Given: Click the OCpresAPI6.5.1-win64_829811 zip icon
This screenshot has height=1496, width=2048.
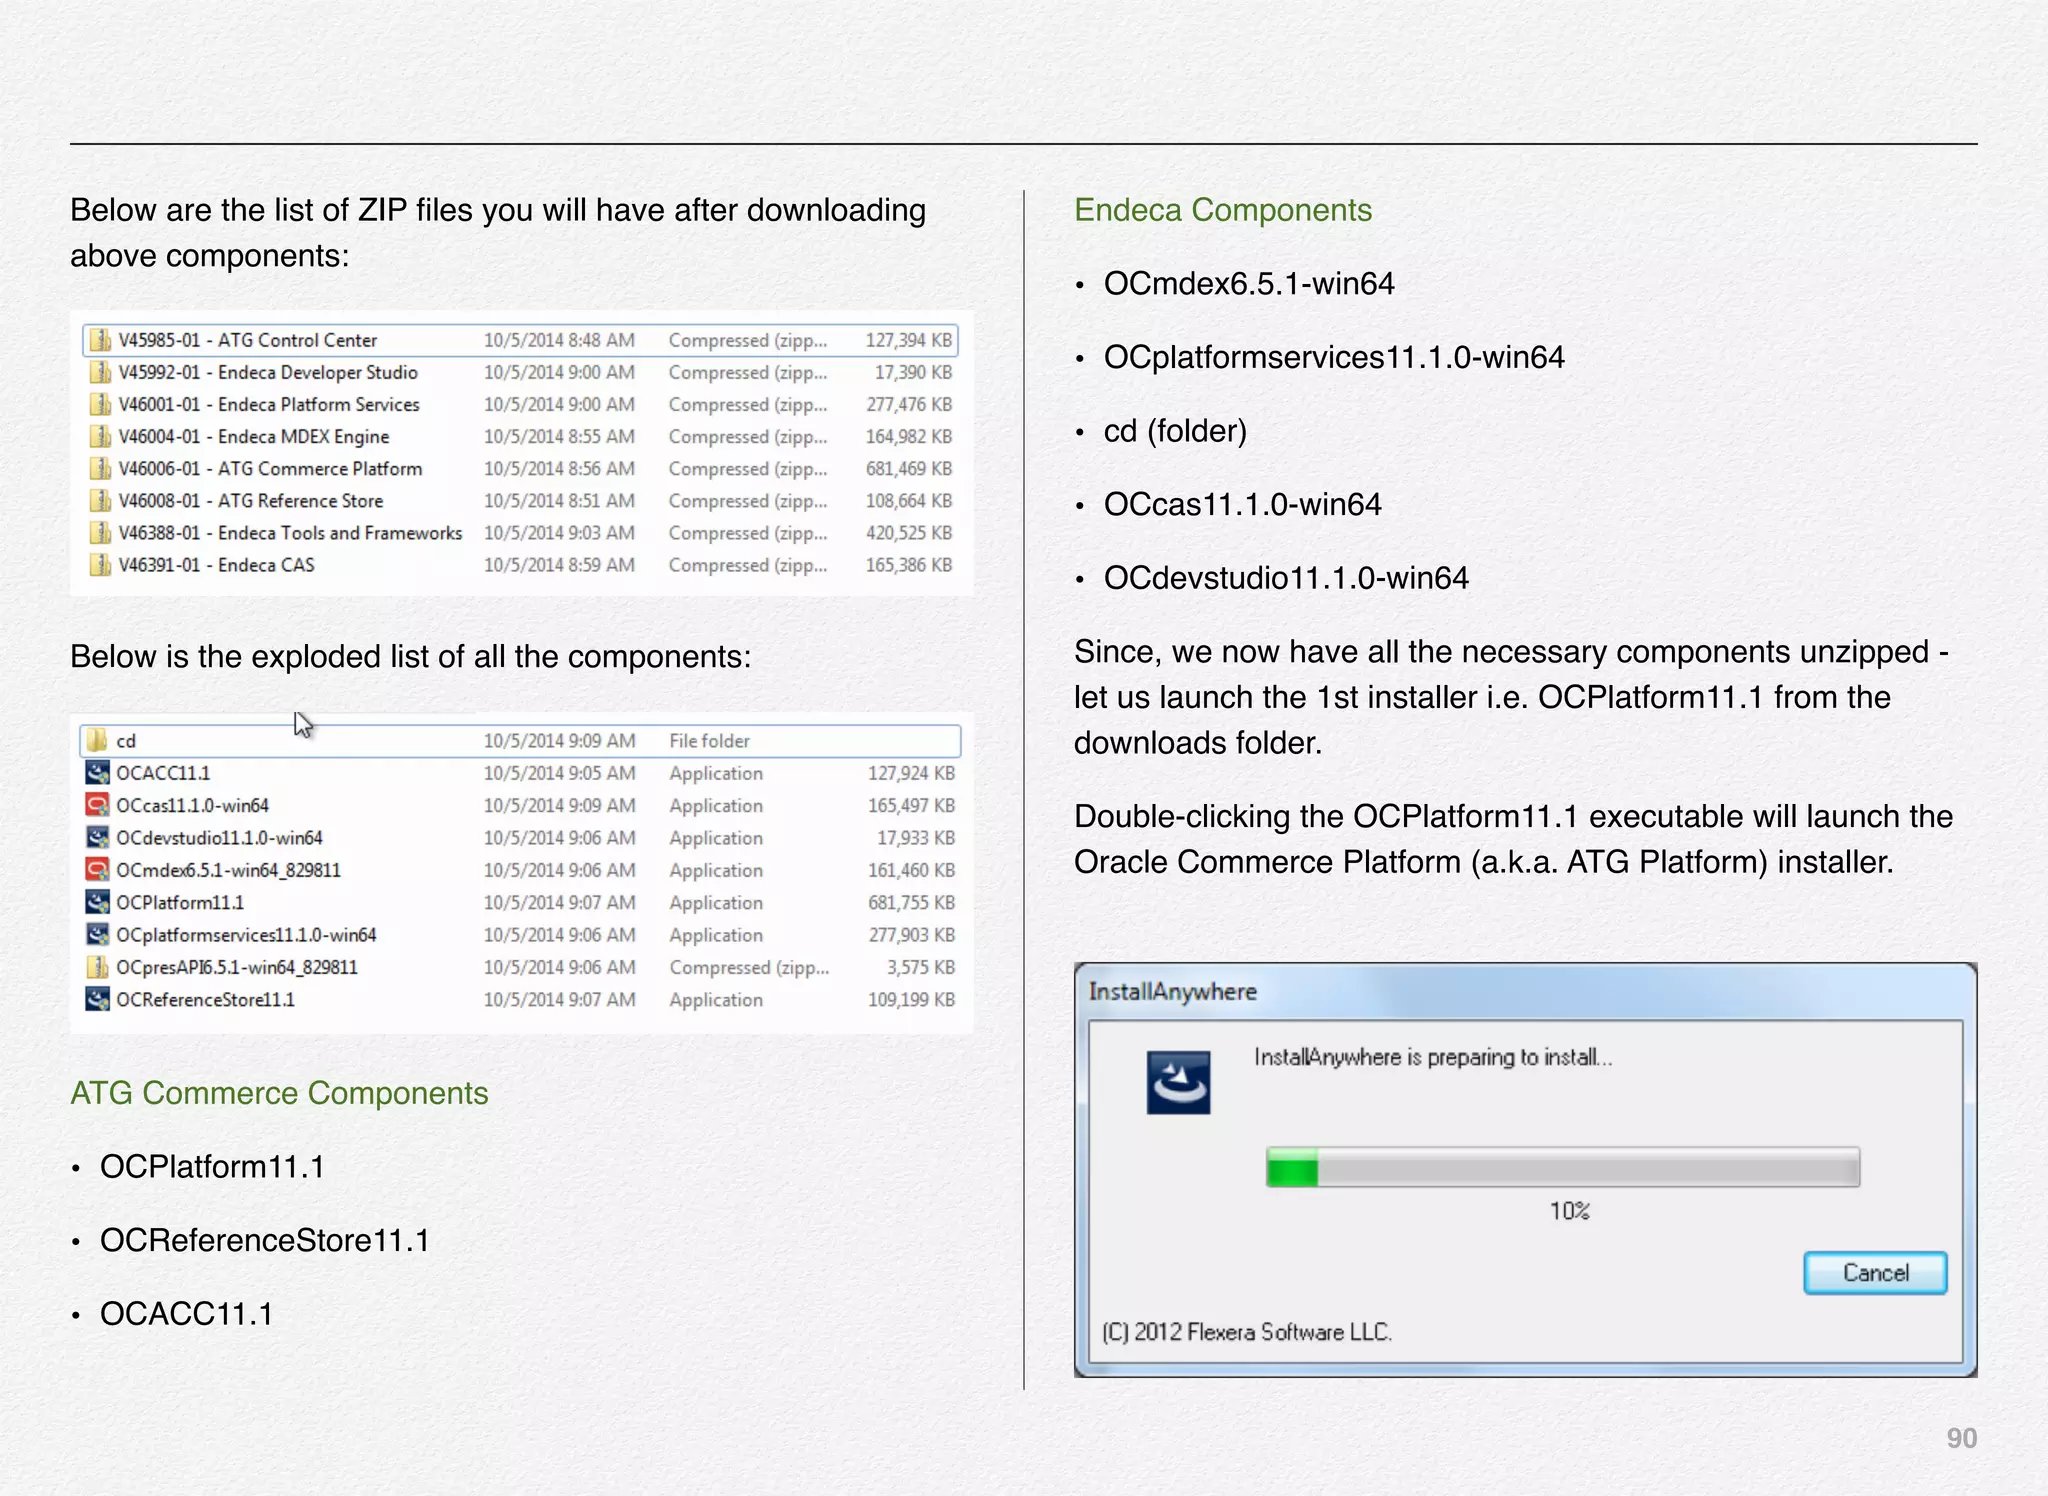Looking at the screenshot, I should 97,967.
